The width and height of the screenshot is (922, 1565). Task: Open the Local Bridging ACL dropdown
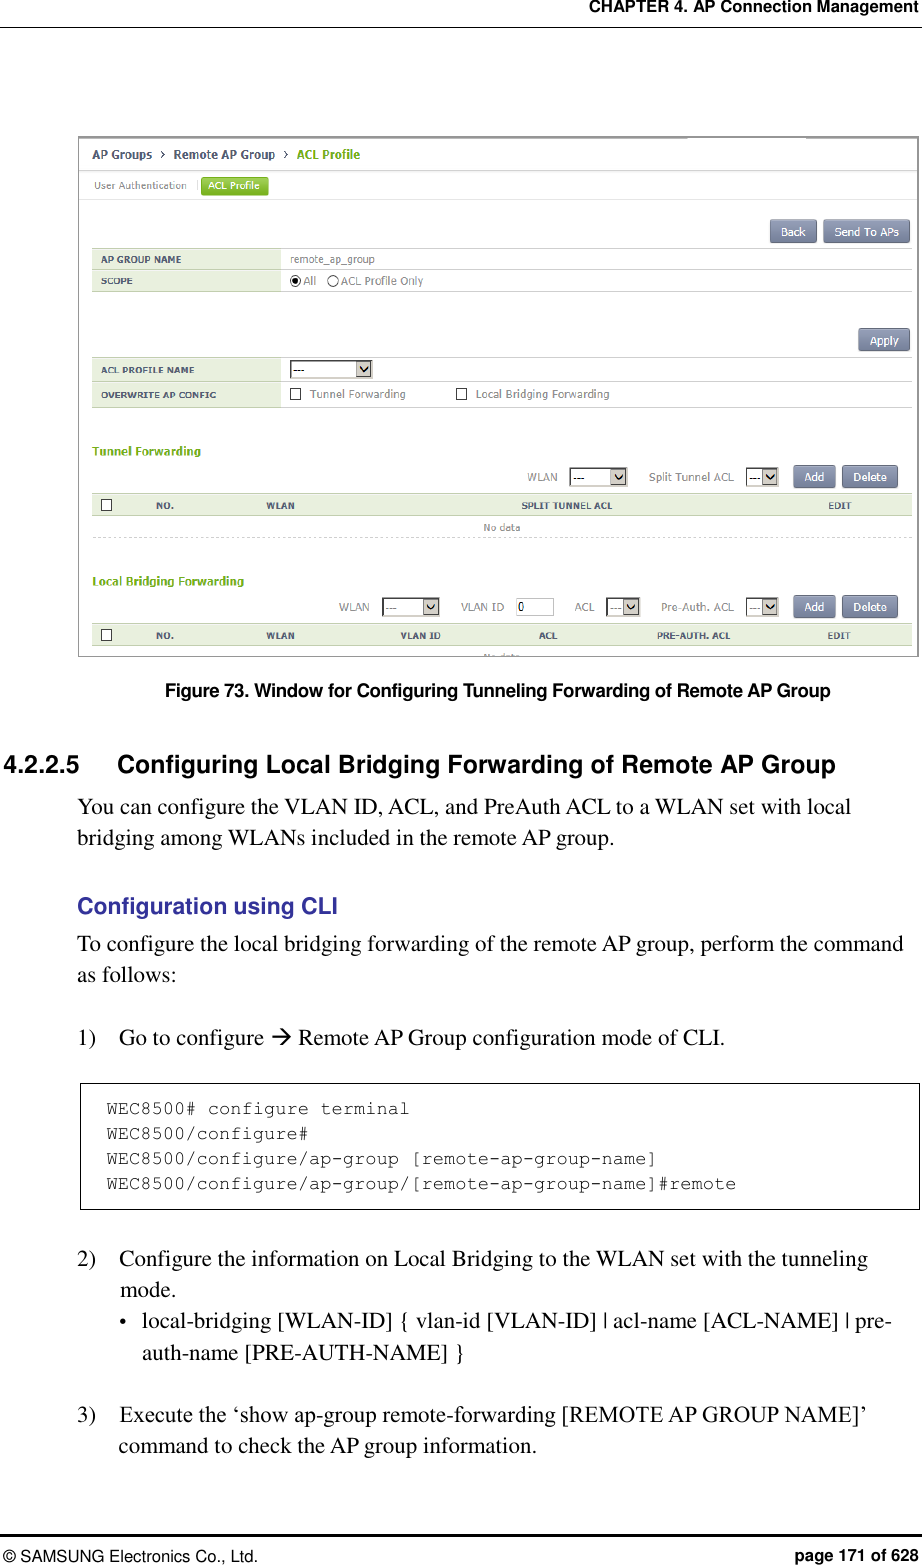[623, 607]
